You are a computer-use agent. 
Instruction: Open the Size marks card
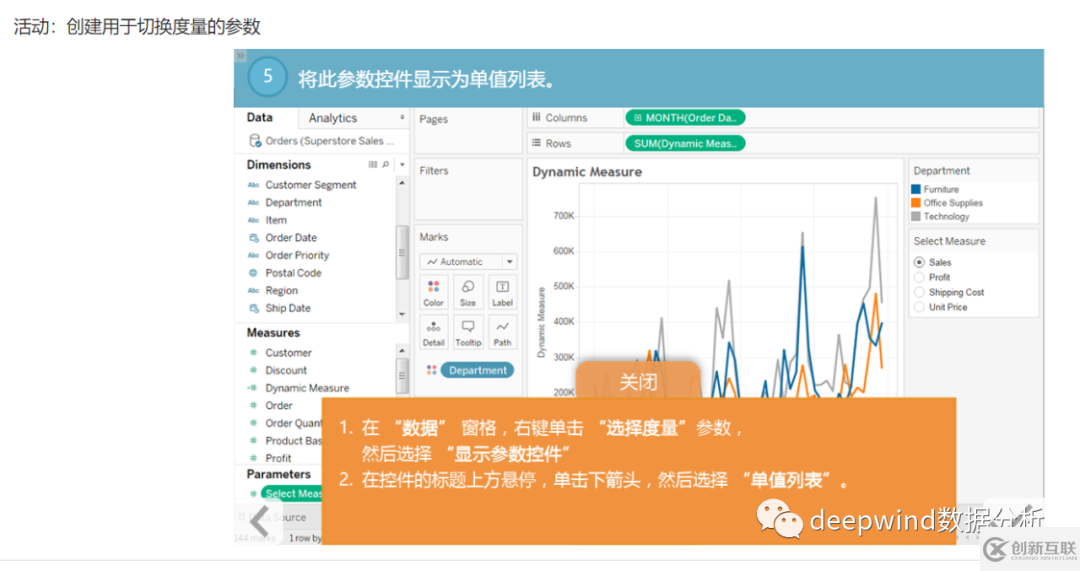468,293
